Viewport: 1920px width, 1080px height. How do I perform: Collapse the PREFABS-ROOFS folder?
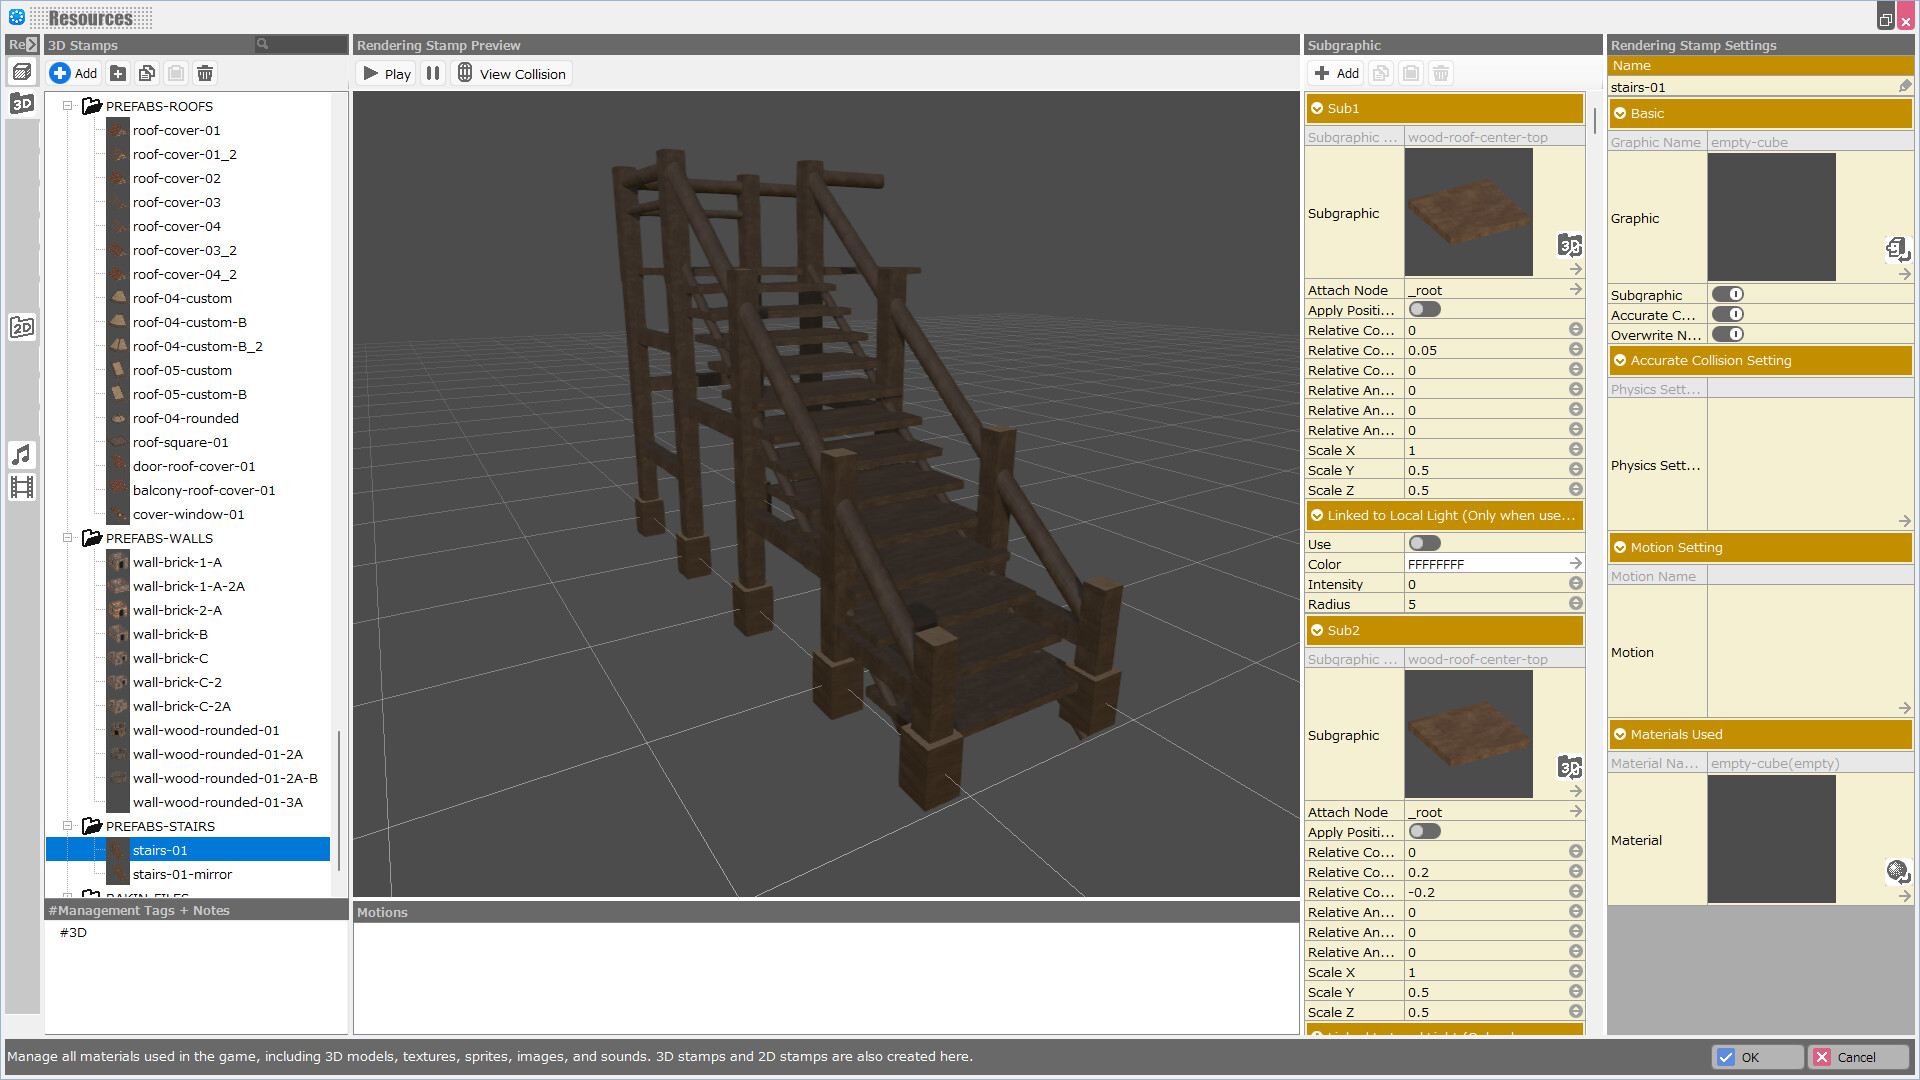tap(67, 106)
